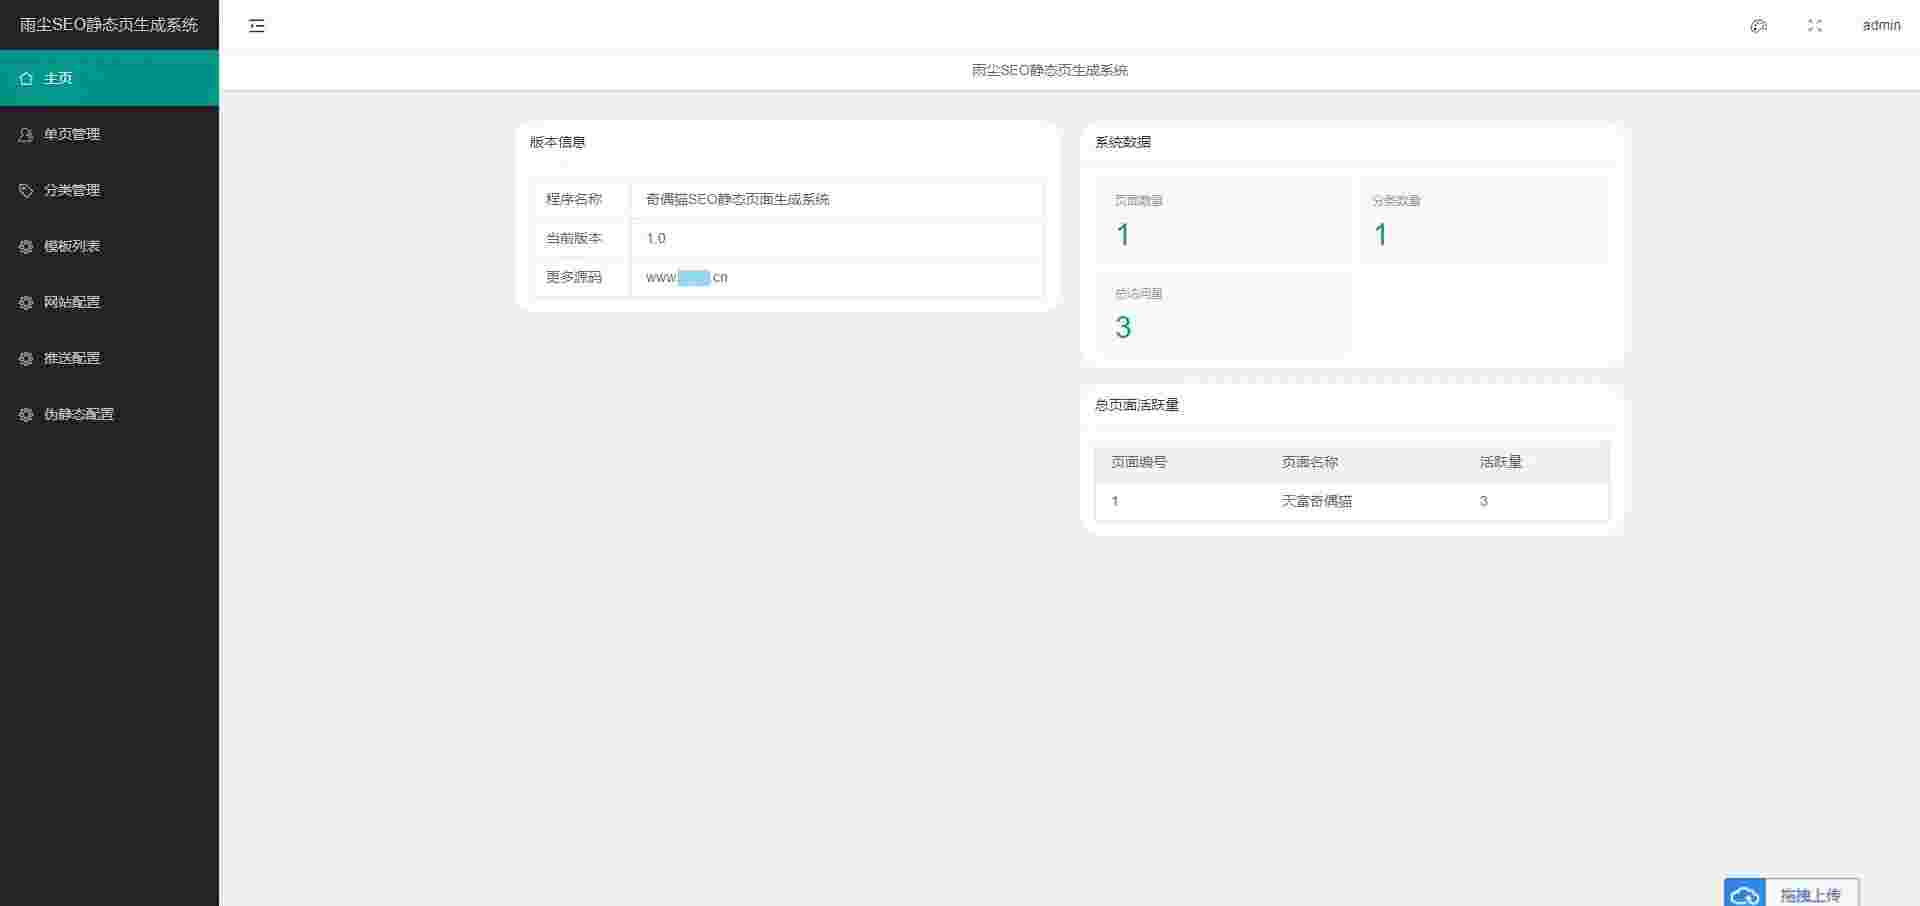The width and height of the screenshot is (1920, 906).
Task: Go to 主页 in the sidebar
Action: [109, 78]
